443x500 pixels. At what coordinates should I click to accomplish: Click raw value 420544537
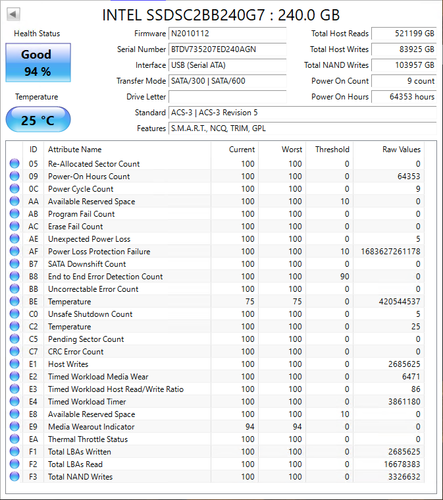coord(399,301)
